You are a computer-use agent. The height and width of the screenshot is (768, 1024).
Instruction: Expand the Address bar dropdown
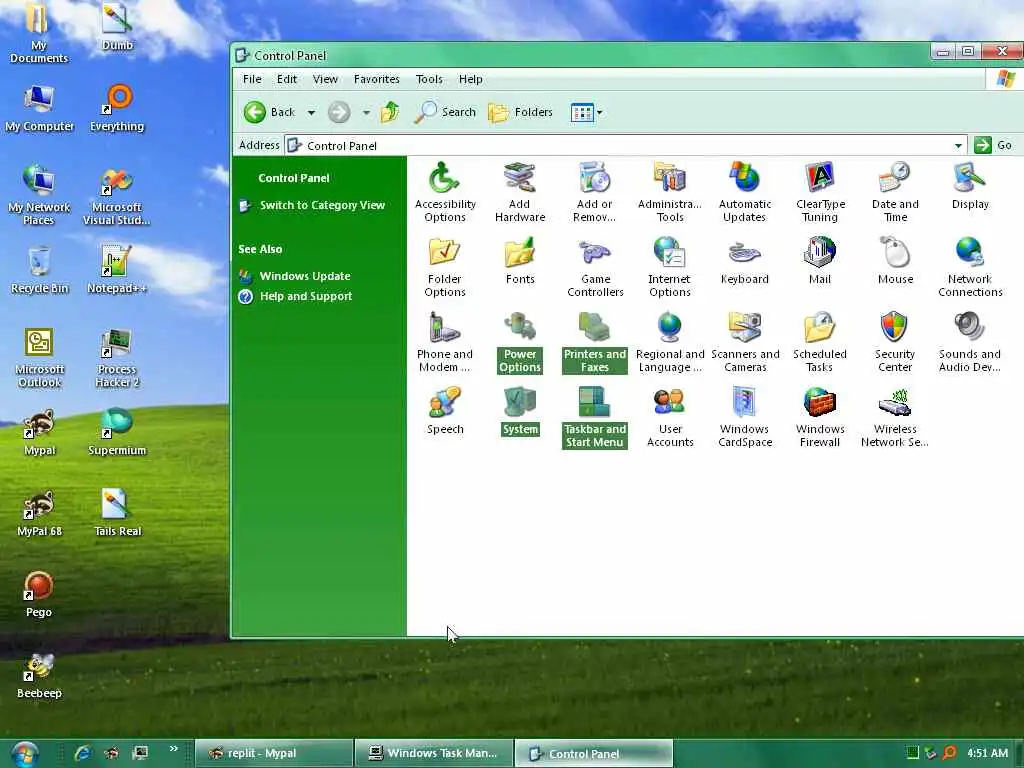[x=958, y=145]
